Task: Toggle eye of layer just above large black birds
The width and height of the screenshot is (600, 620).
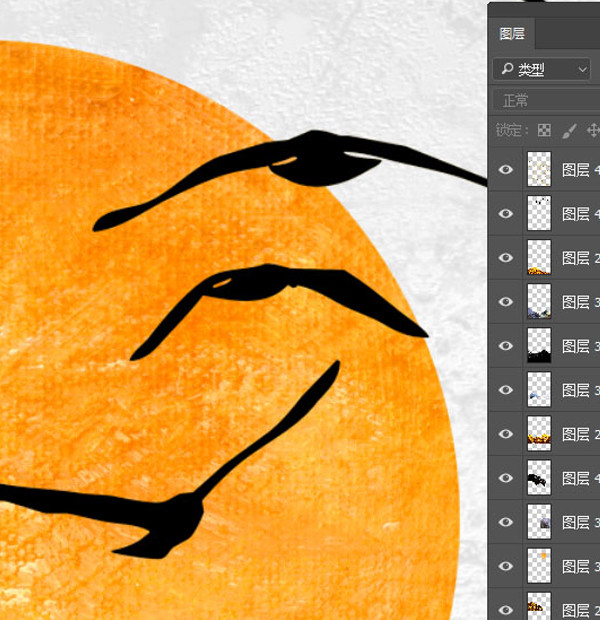Action: [505, 434]
